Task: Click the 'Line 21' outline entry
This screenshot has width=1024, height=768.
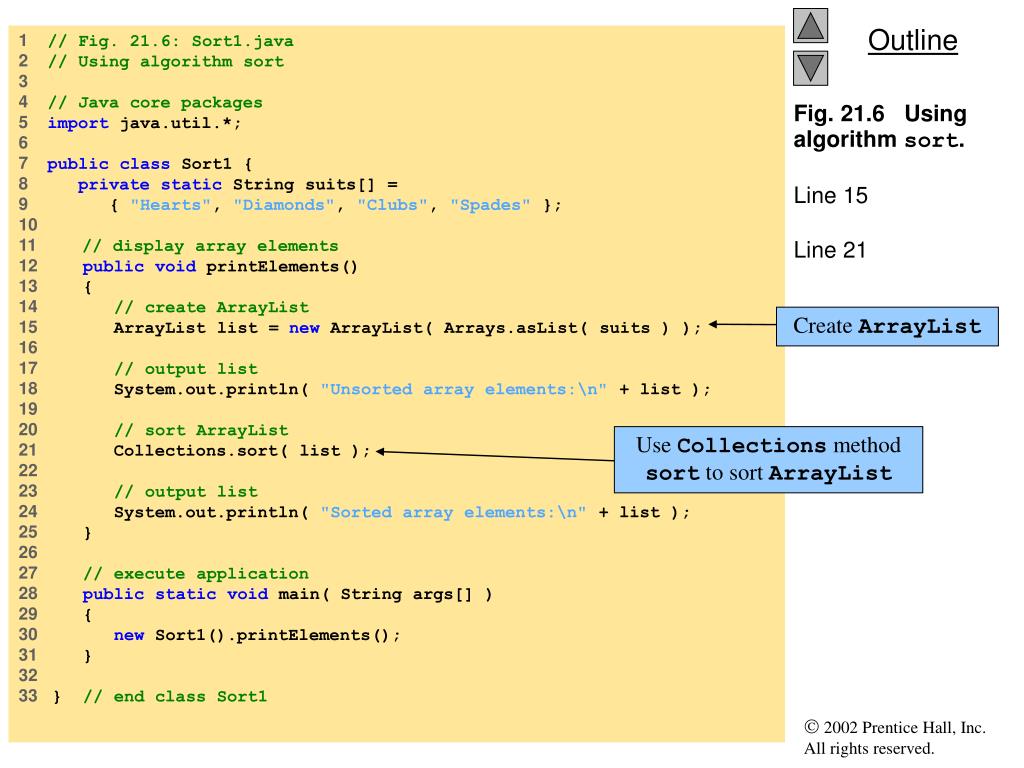Action: tap(829, 250)
